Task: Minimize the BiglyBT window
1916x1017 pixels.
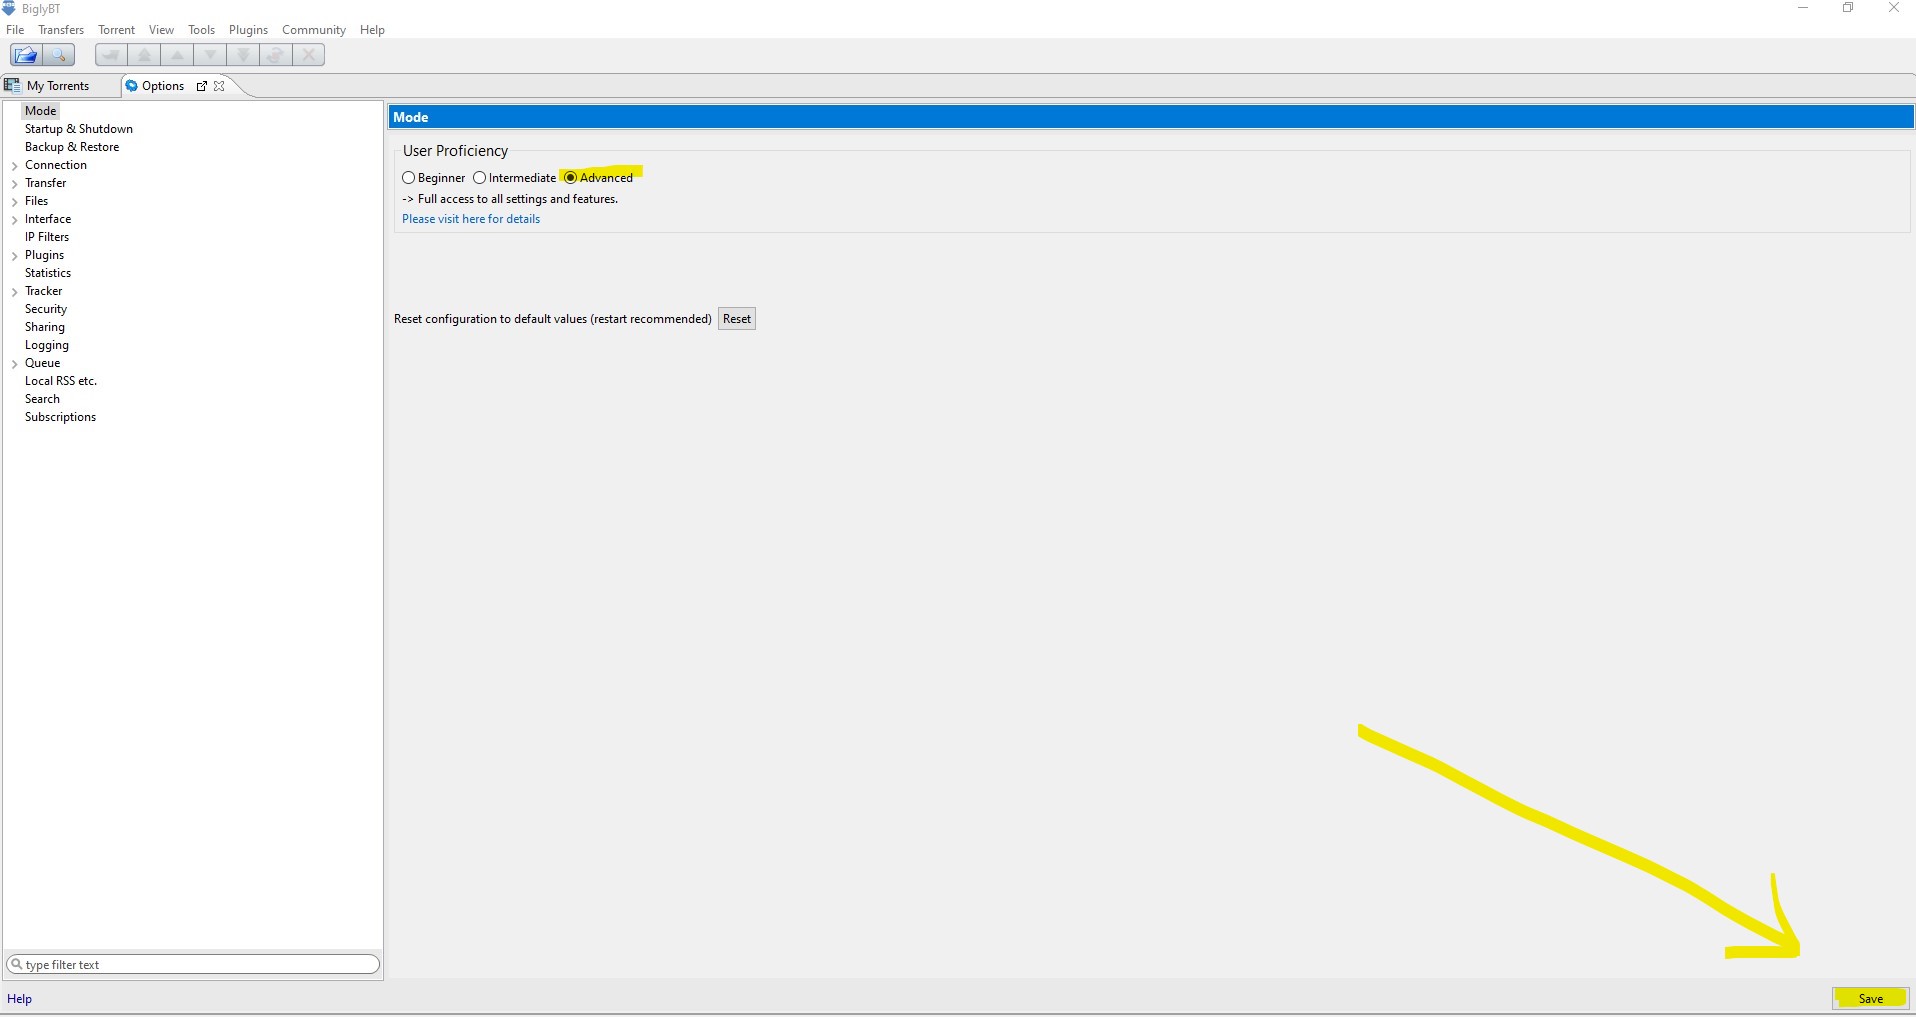Action: [1803, 8]
